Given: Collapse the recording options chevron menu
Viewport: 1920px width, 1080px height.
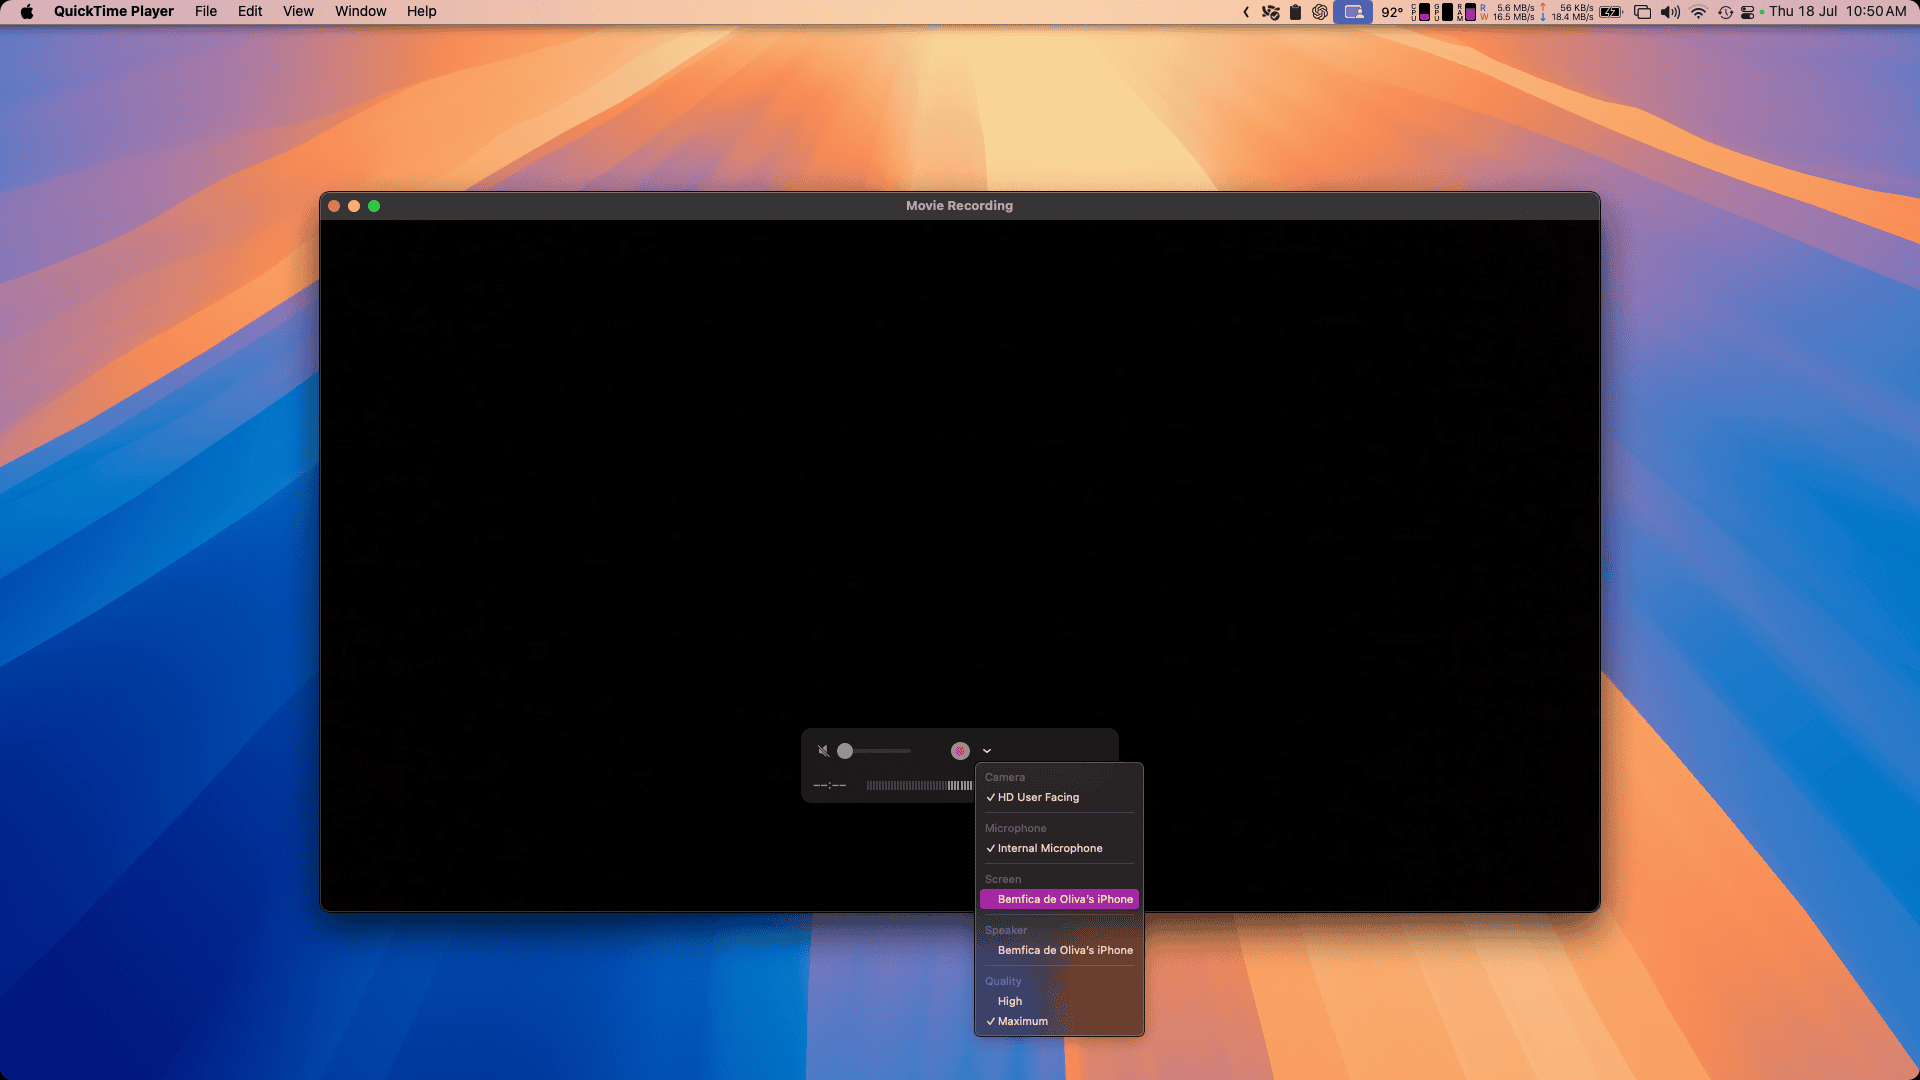Looking at the screenshot, I should click(987, 751).
